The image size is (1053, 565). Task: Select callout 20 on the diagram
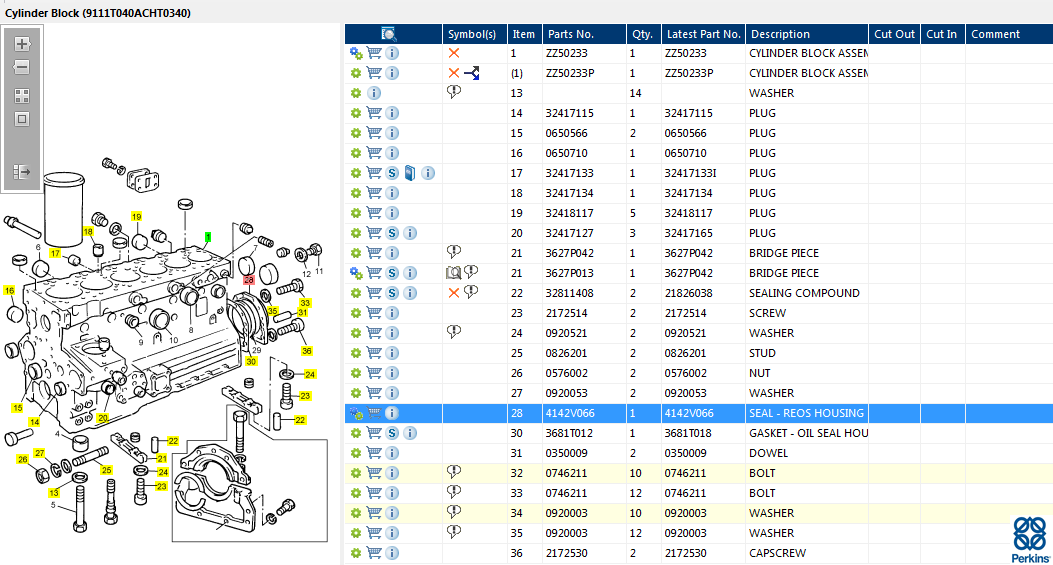(x=103, y=418)
